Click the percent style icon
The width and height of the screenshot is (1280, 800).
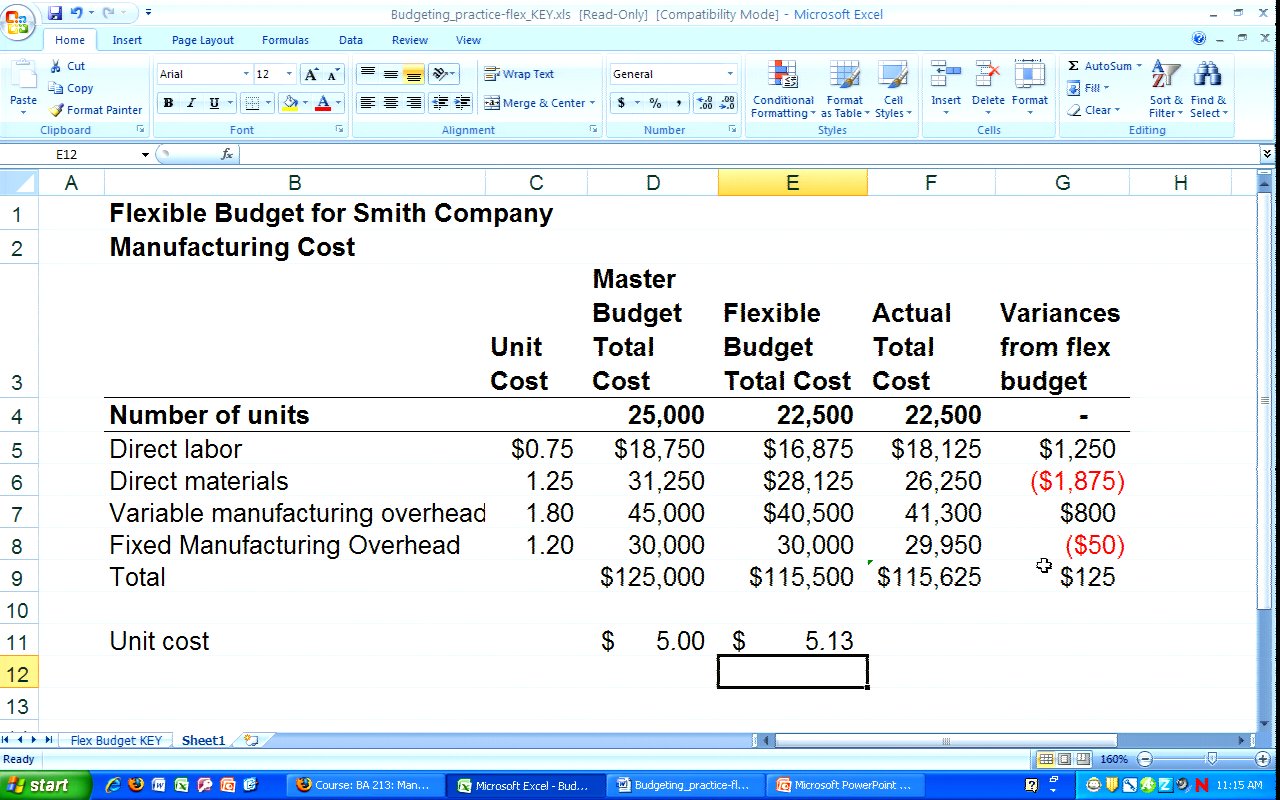[x=655, y=103]
